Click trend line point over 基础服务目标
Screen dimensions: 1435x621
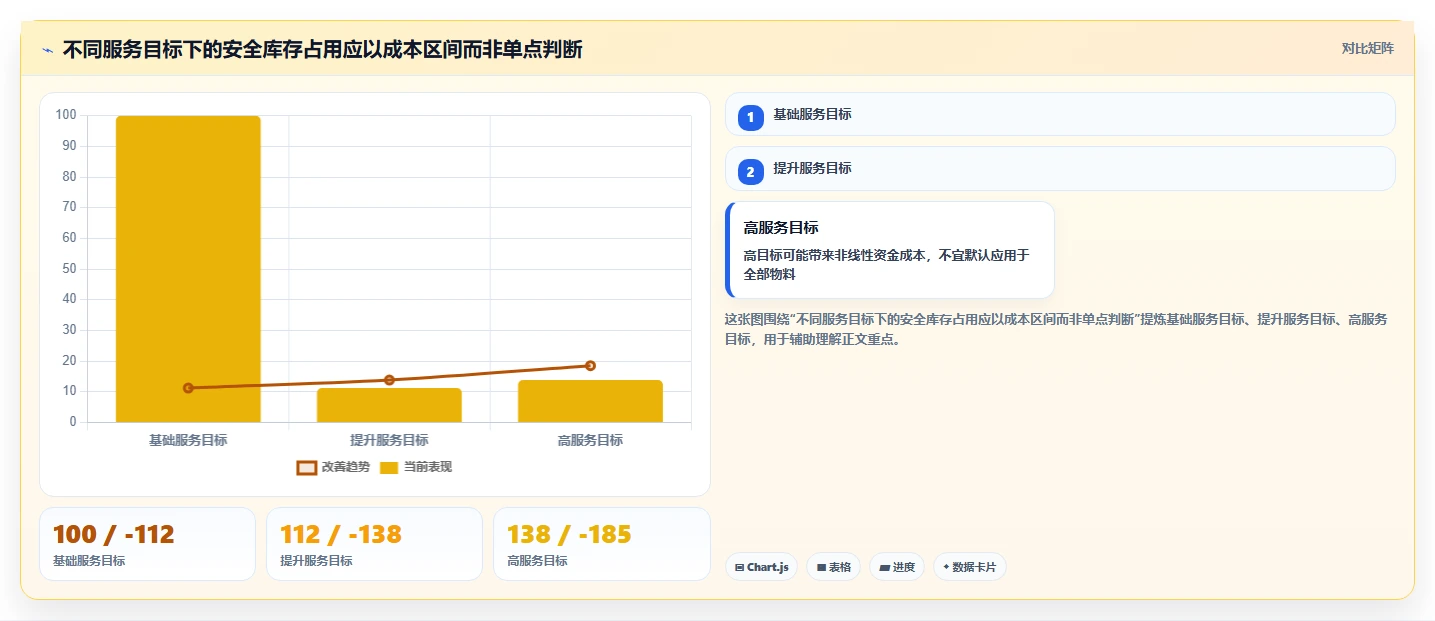coord(188,388)
